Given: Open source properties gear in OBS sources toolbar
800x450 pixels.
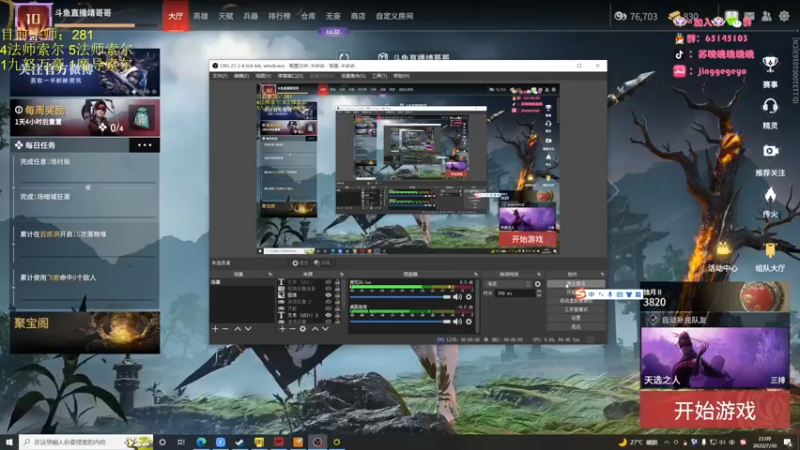Looking at the screenshot, I should click(x=303, y=329).
